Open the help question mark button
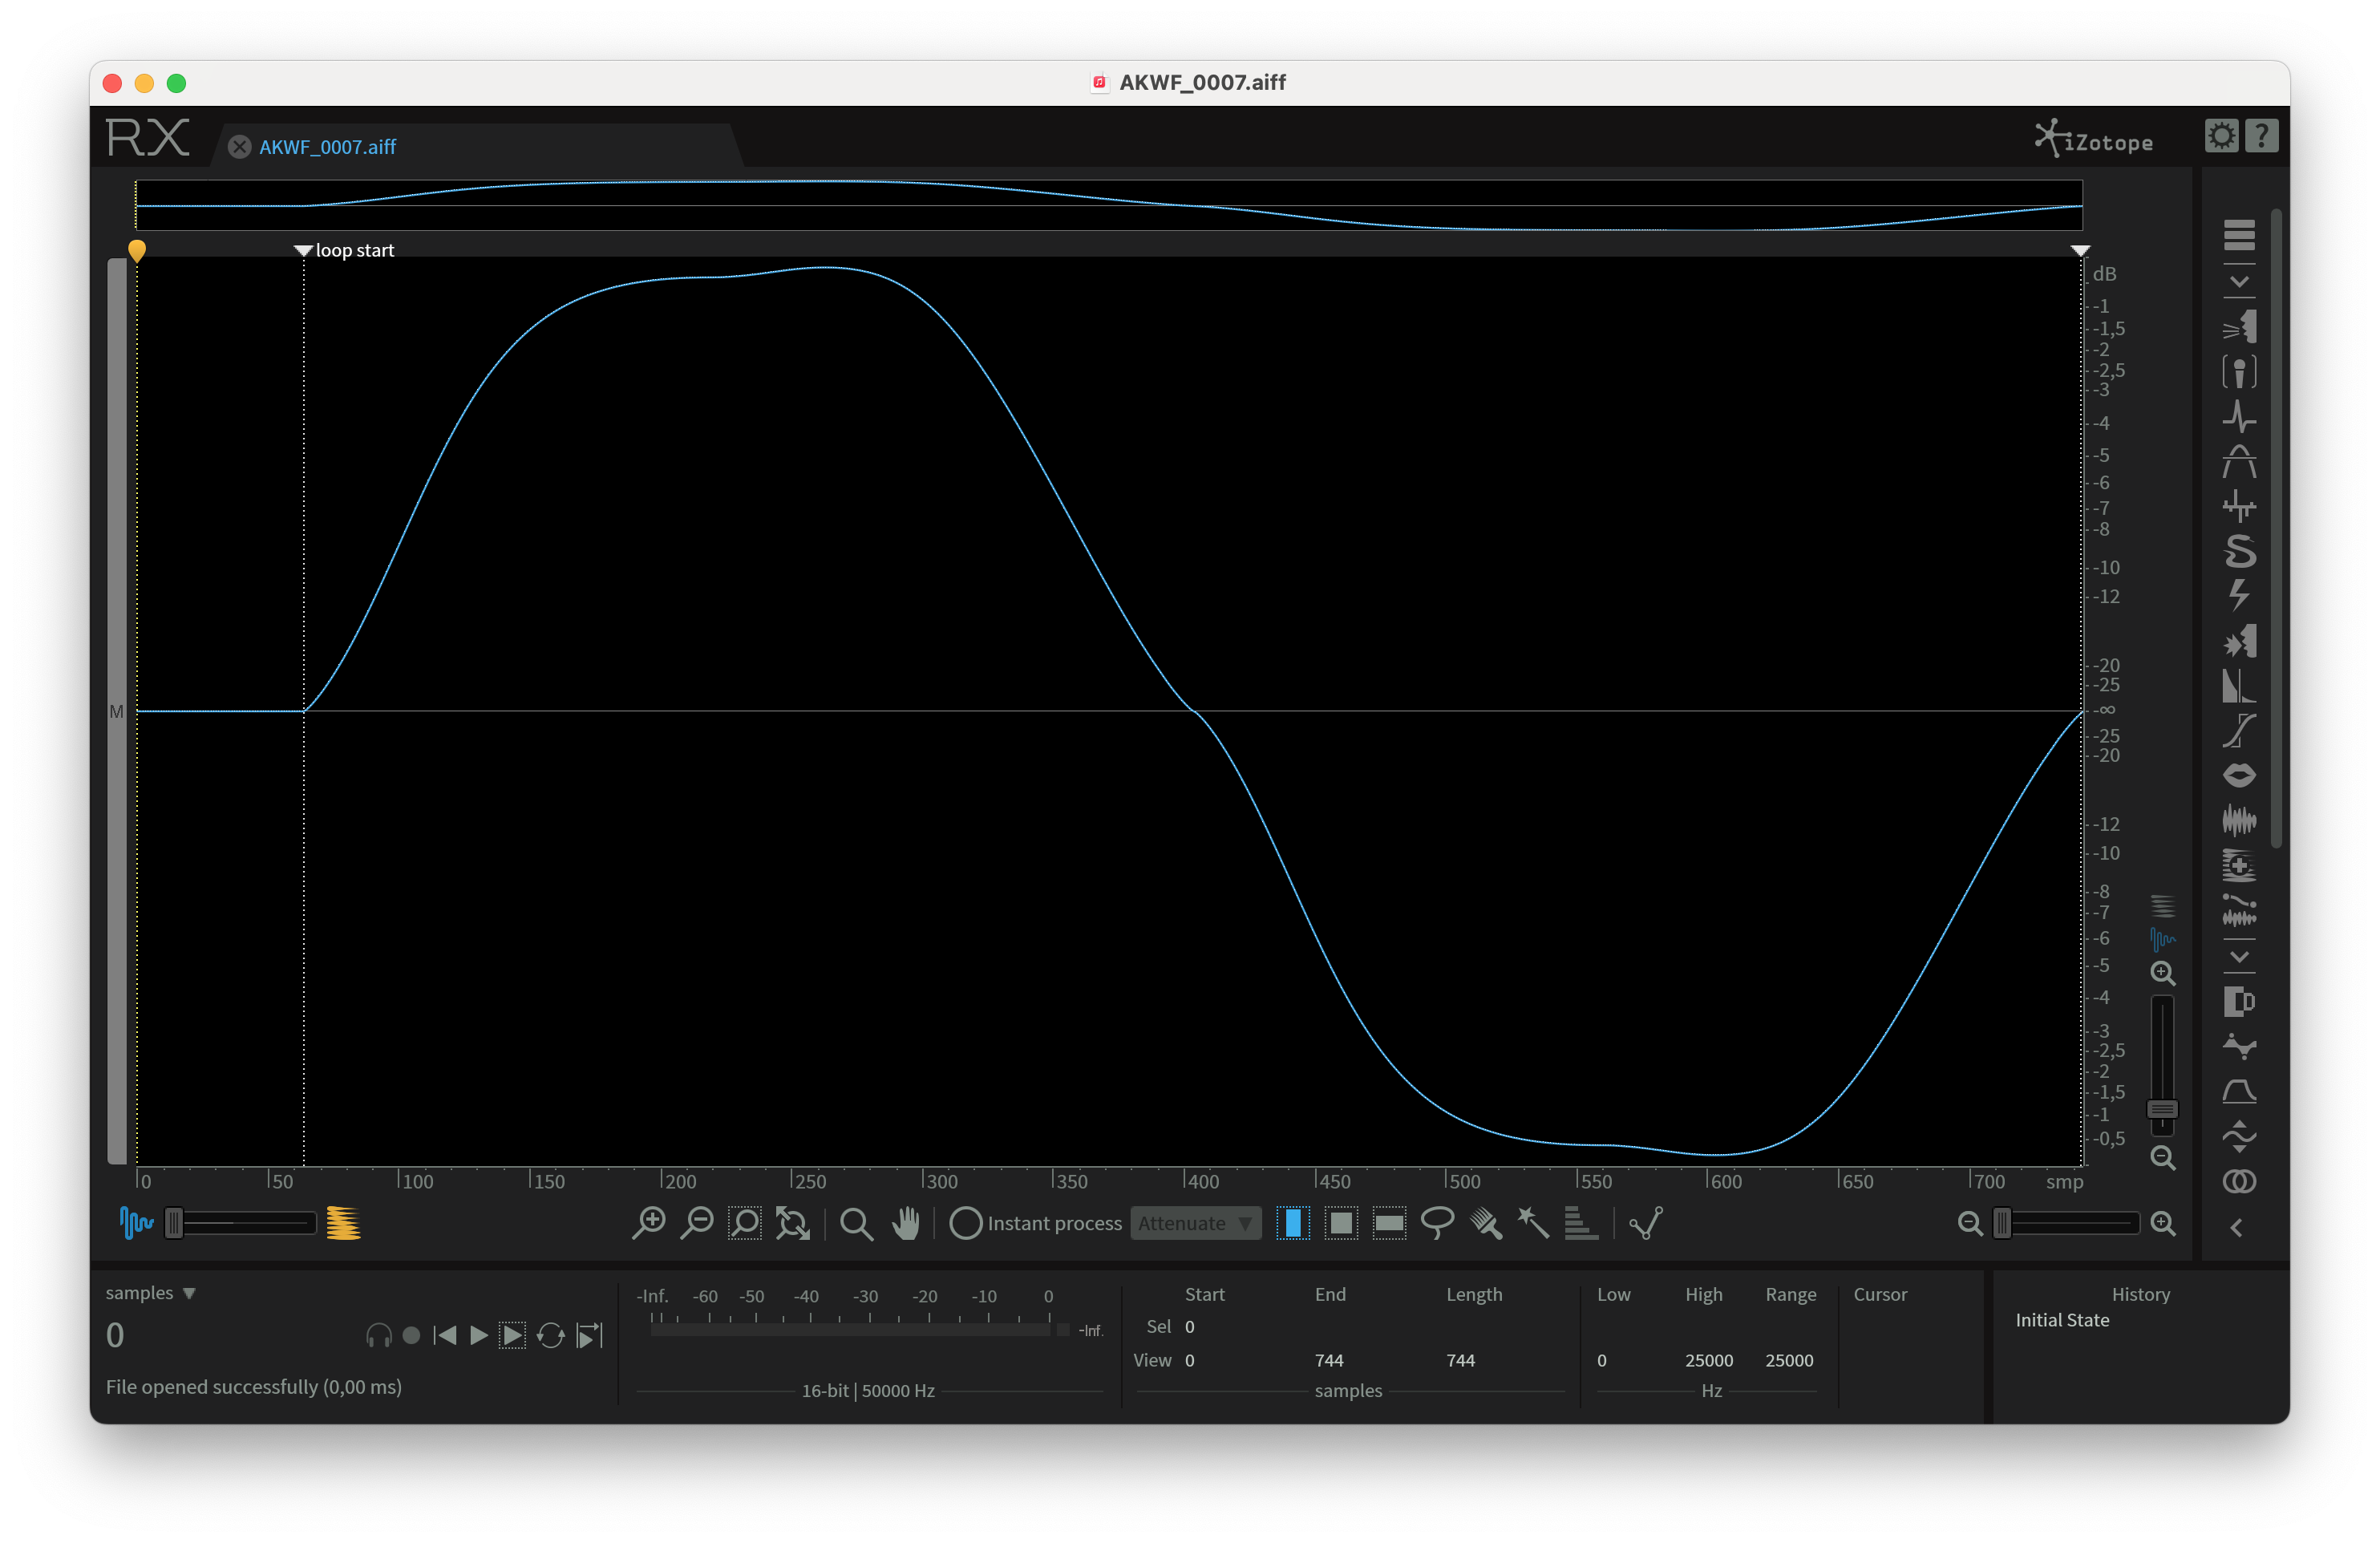Screen dimensions: 2380x1543 point(2261,136)
